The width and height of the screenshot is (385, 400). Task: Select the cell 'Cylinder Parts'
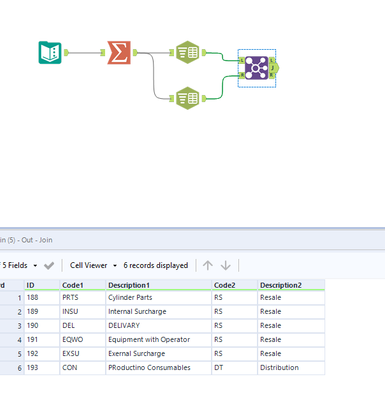tap(158, 297)
